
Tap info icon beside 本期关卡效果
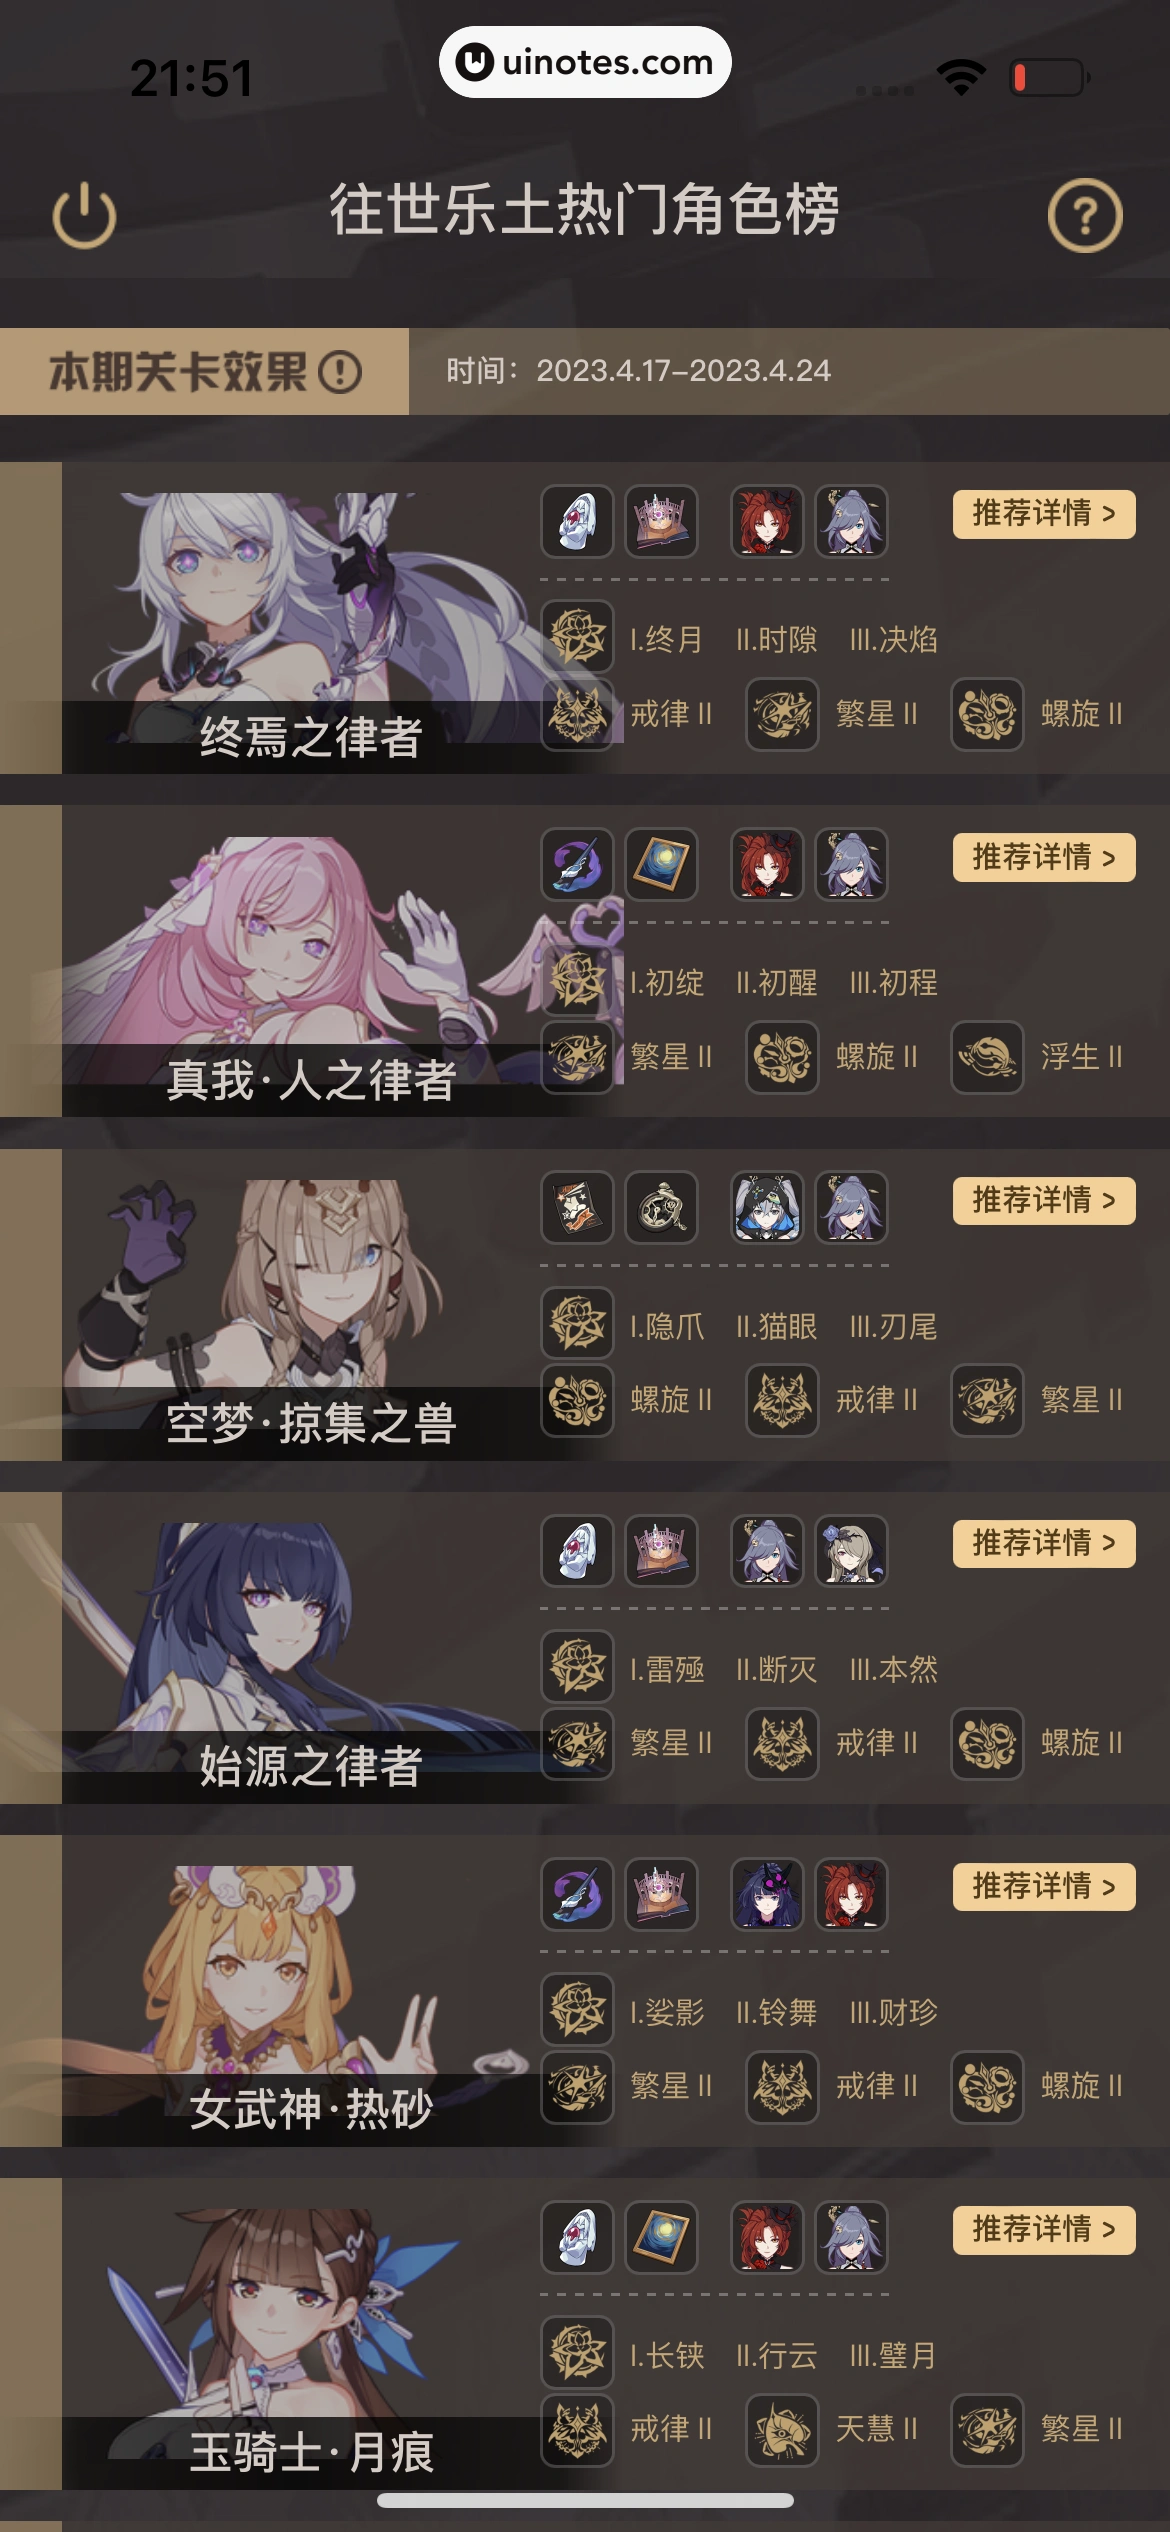click(x=340, y=372)
